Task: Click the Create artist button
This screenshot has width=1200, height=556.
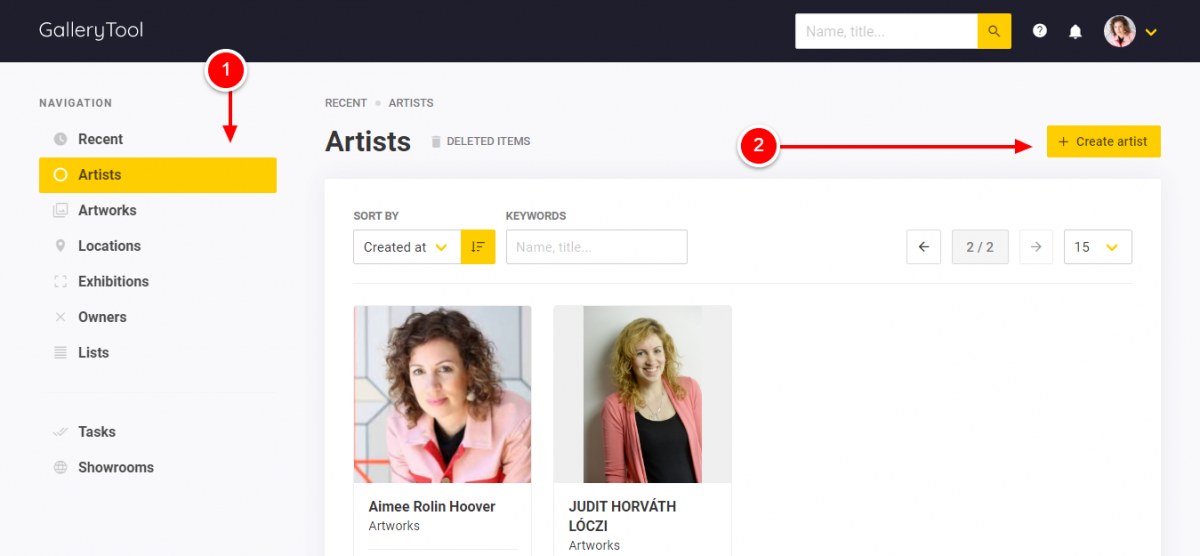Action: pos(1104,141)
